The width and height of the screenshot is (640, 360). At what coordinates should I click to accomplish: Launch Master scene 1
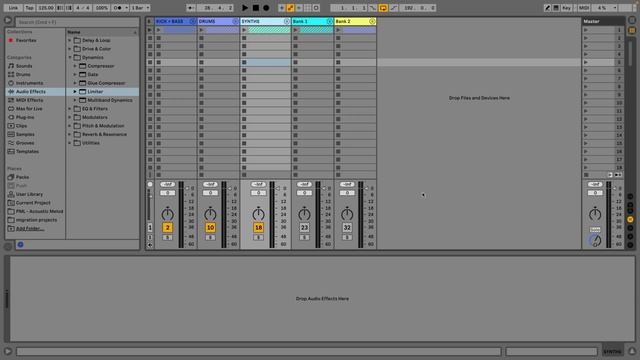tap(586, 30)
